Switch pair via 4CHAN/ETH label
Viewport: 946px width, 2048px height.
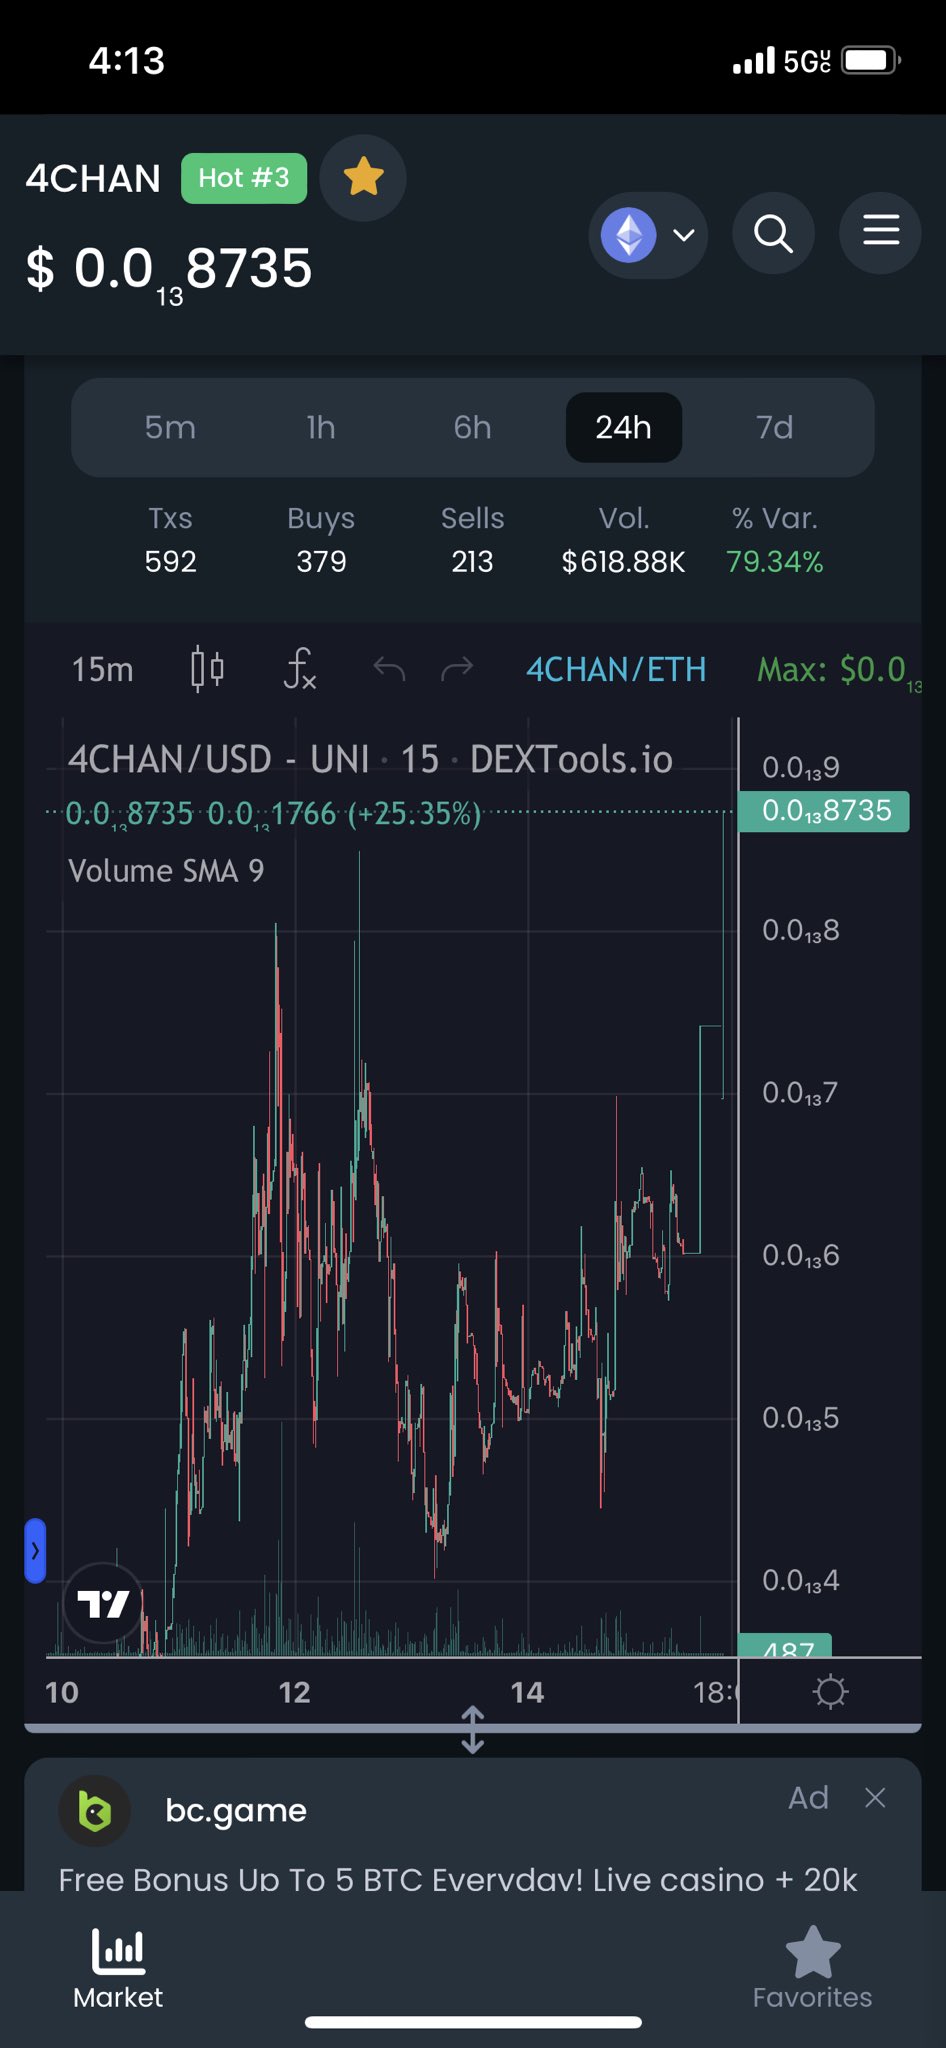(x=616, y=669)
